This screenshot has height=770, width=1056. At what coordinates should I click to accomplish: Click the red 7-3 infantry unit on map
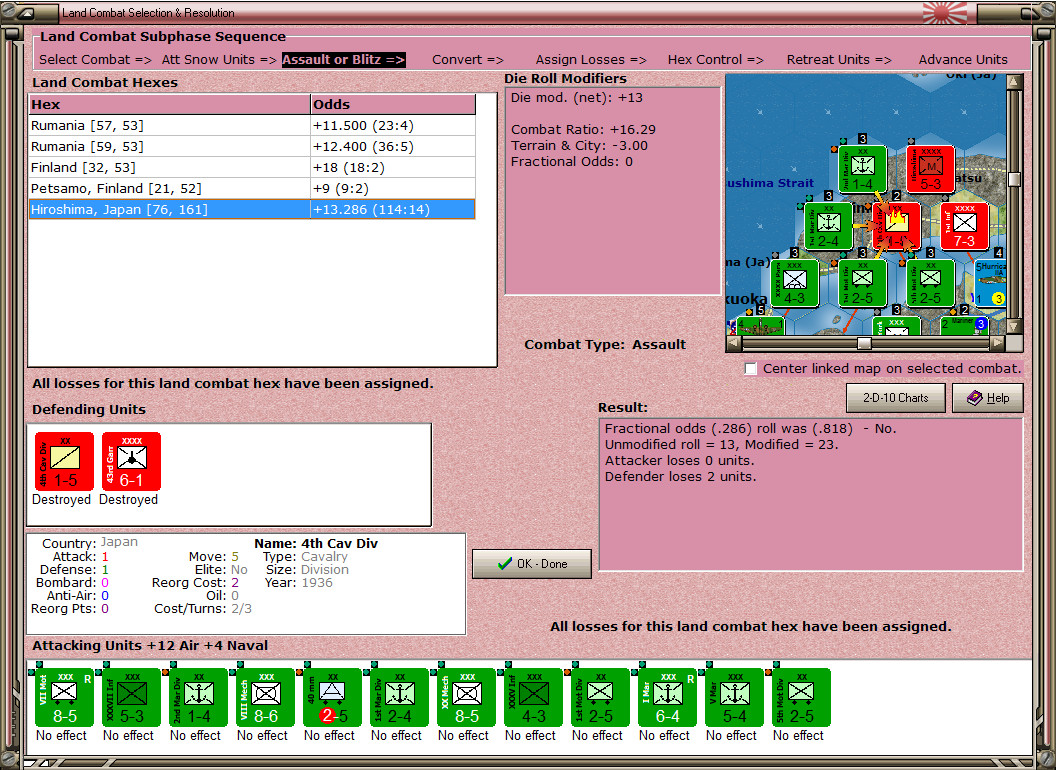(964, 226)
